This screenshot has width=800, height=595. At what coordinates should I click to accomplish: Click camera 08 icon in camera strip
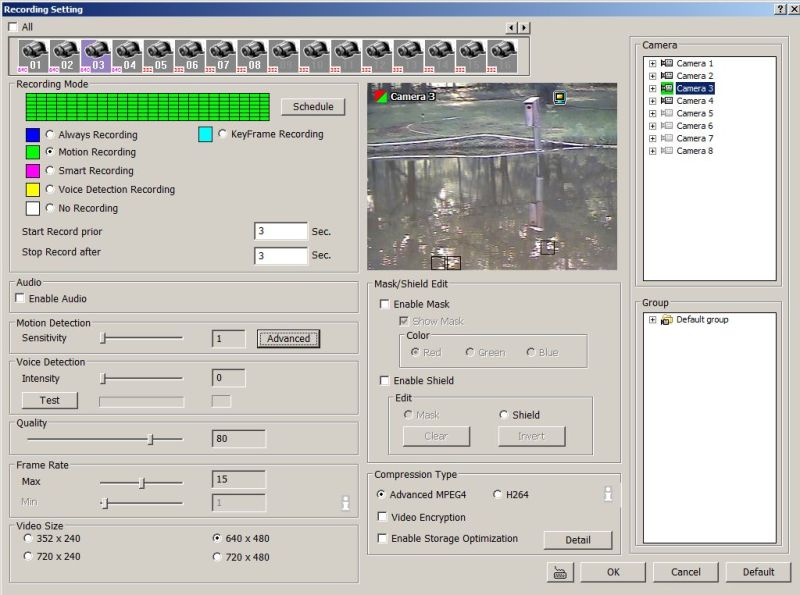pyautogui.click(x=253, y=54)
